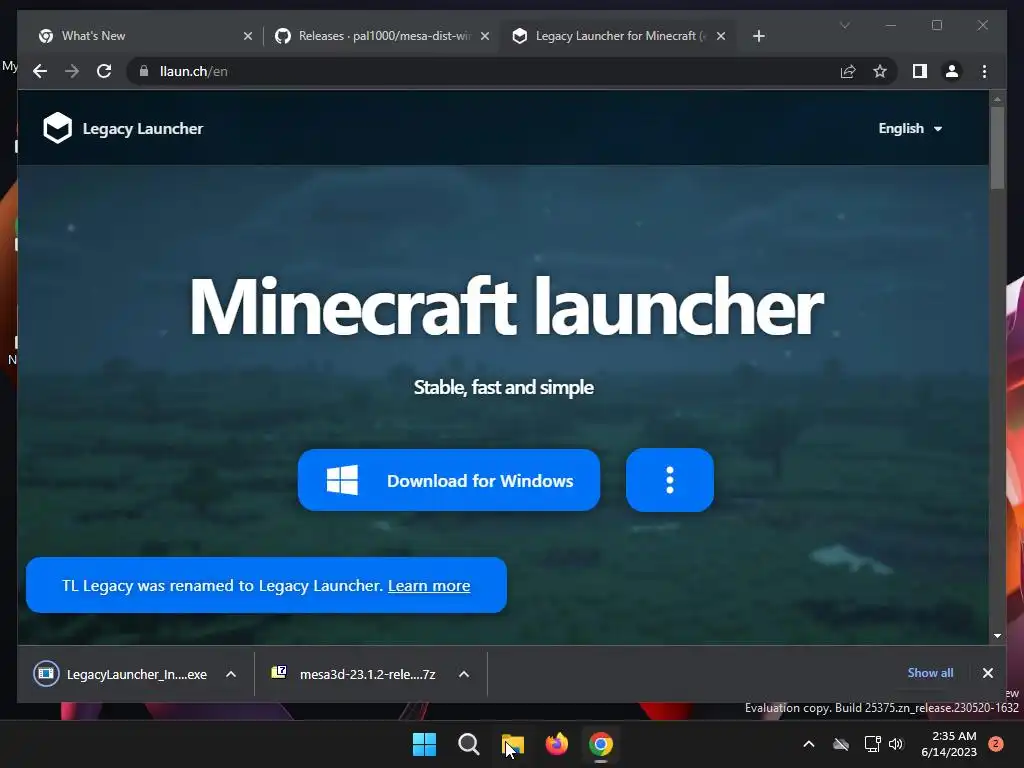This screenshot has width=1024, height=768.
Task: Select the Legacy Launcher for Minecraft tab
Action: coord(617,36)
